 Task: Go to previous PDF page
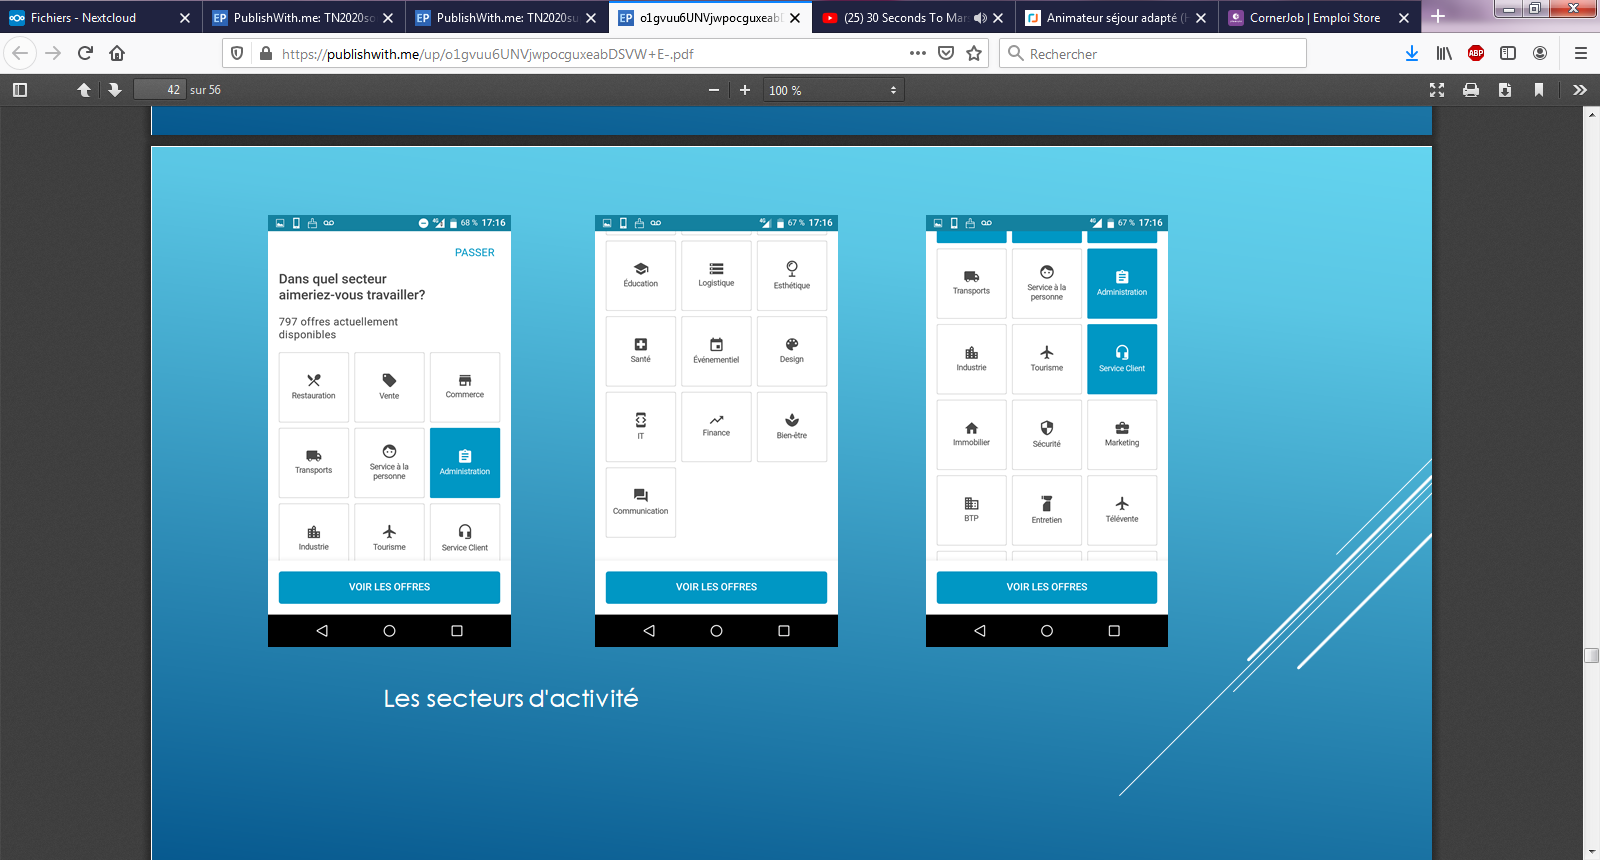pos(84,90)
